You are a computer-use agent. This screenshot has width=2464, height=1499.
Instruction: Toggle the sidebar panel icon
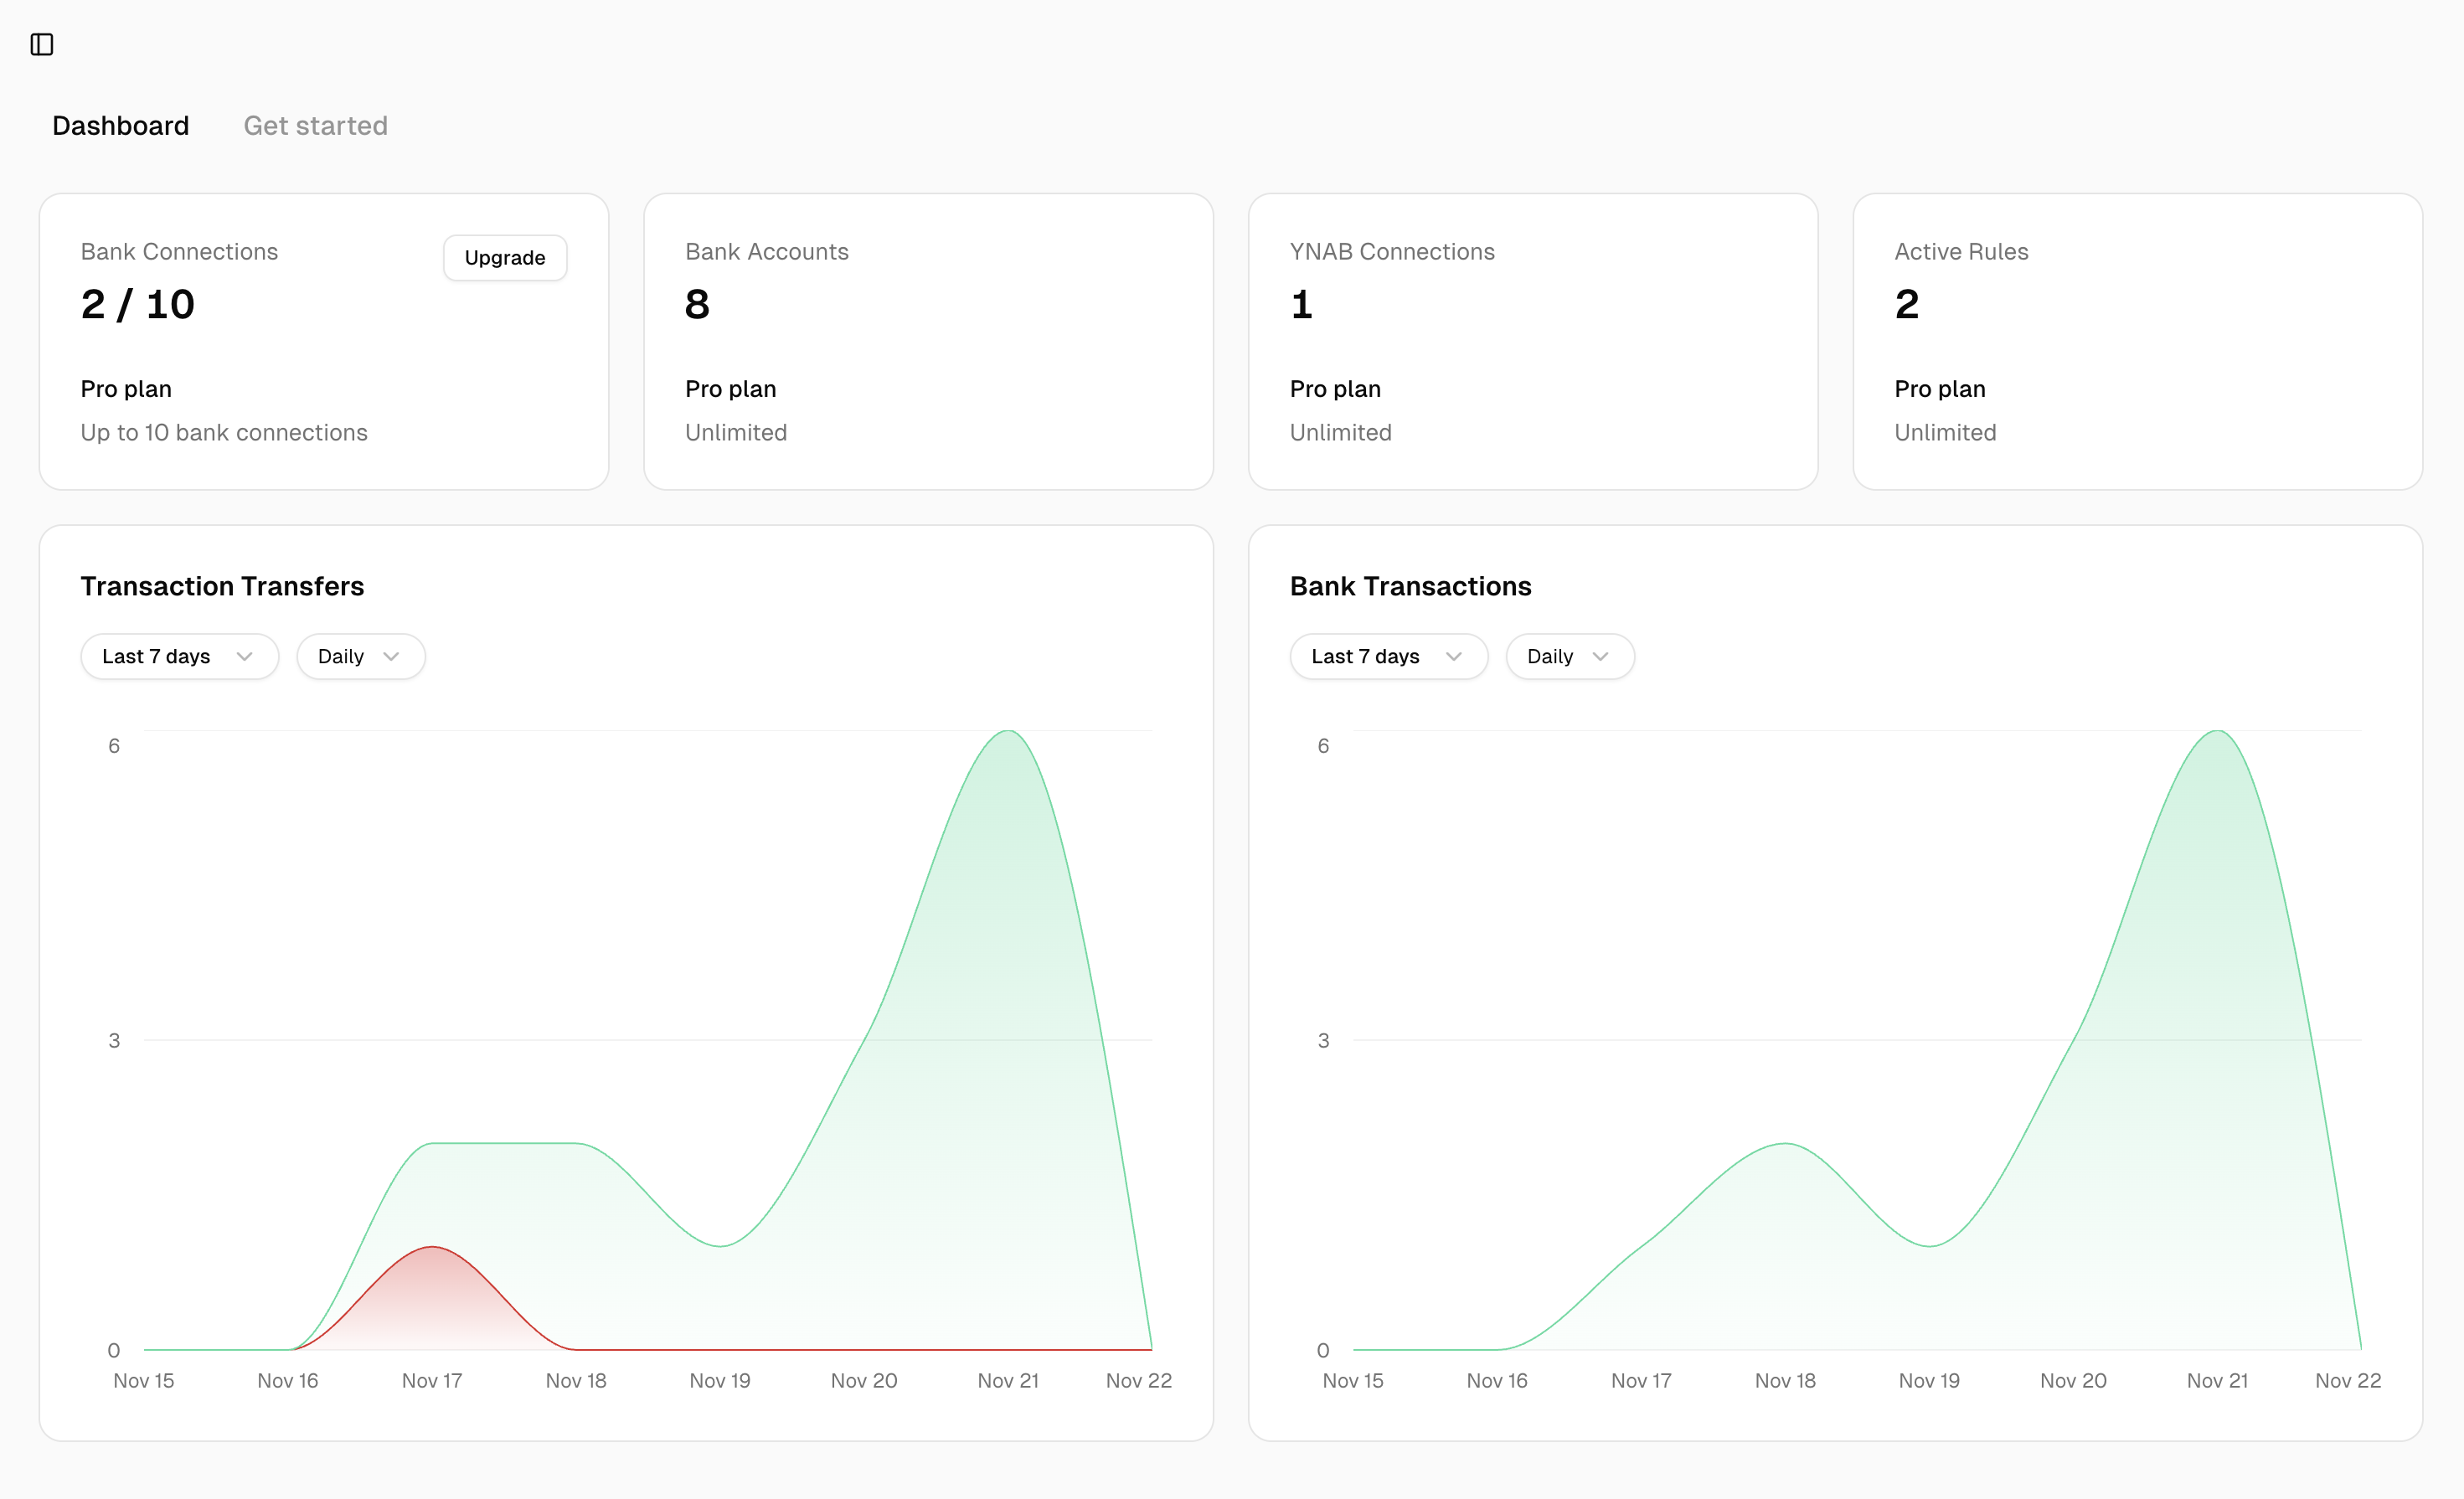click(x=42, y=44)
